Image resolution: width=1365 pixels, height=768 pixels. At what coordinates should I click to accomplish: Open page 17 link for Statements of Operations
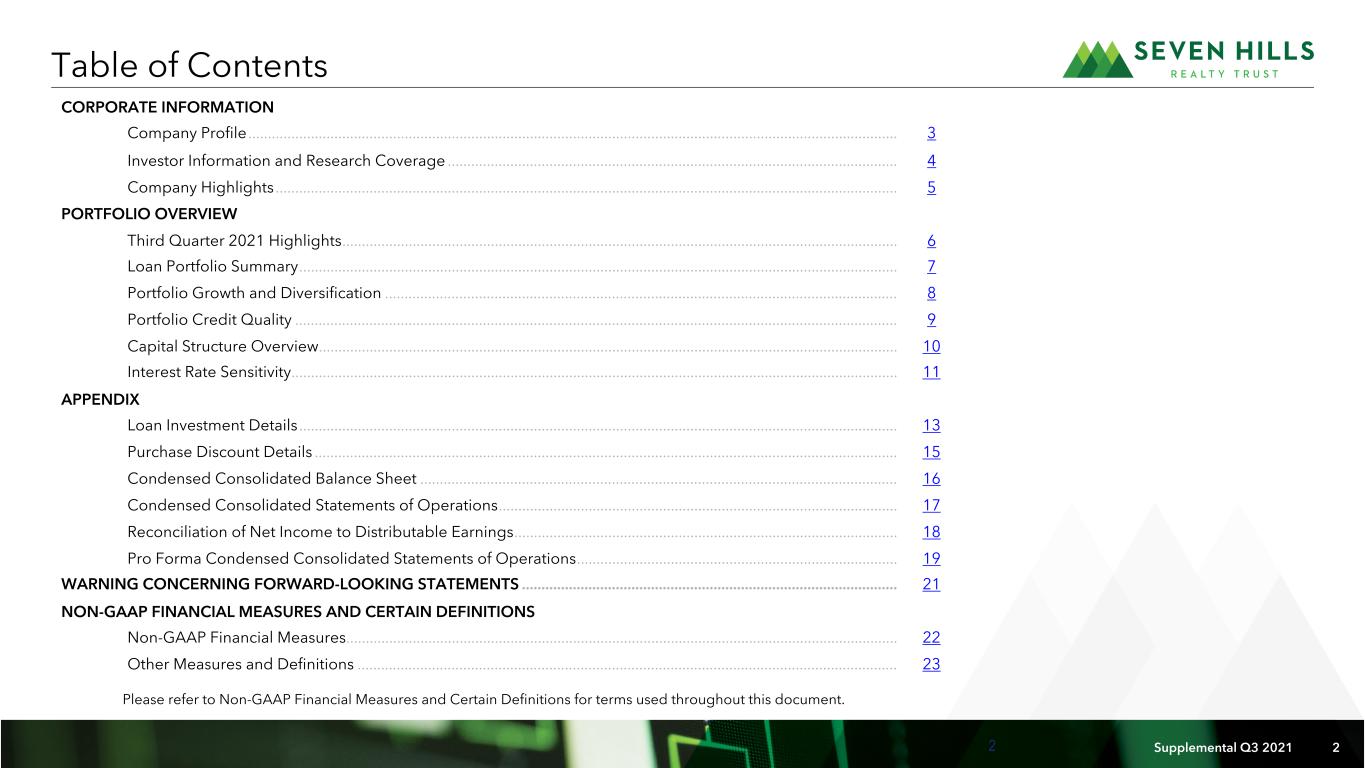pyautogui.click(x=931, y=505)
